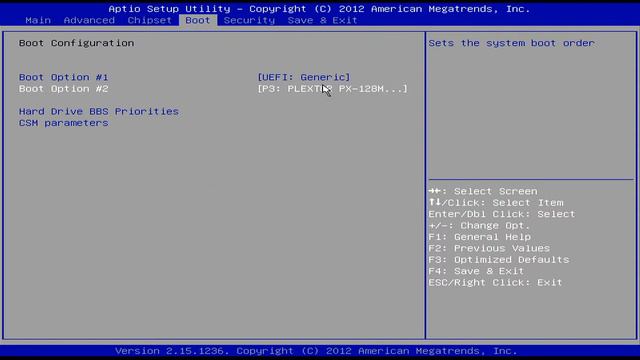Click the 'F4: Save & Exit' hint
Screen dimensions: 640x360
coord(476,271)
